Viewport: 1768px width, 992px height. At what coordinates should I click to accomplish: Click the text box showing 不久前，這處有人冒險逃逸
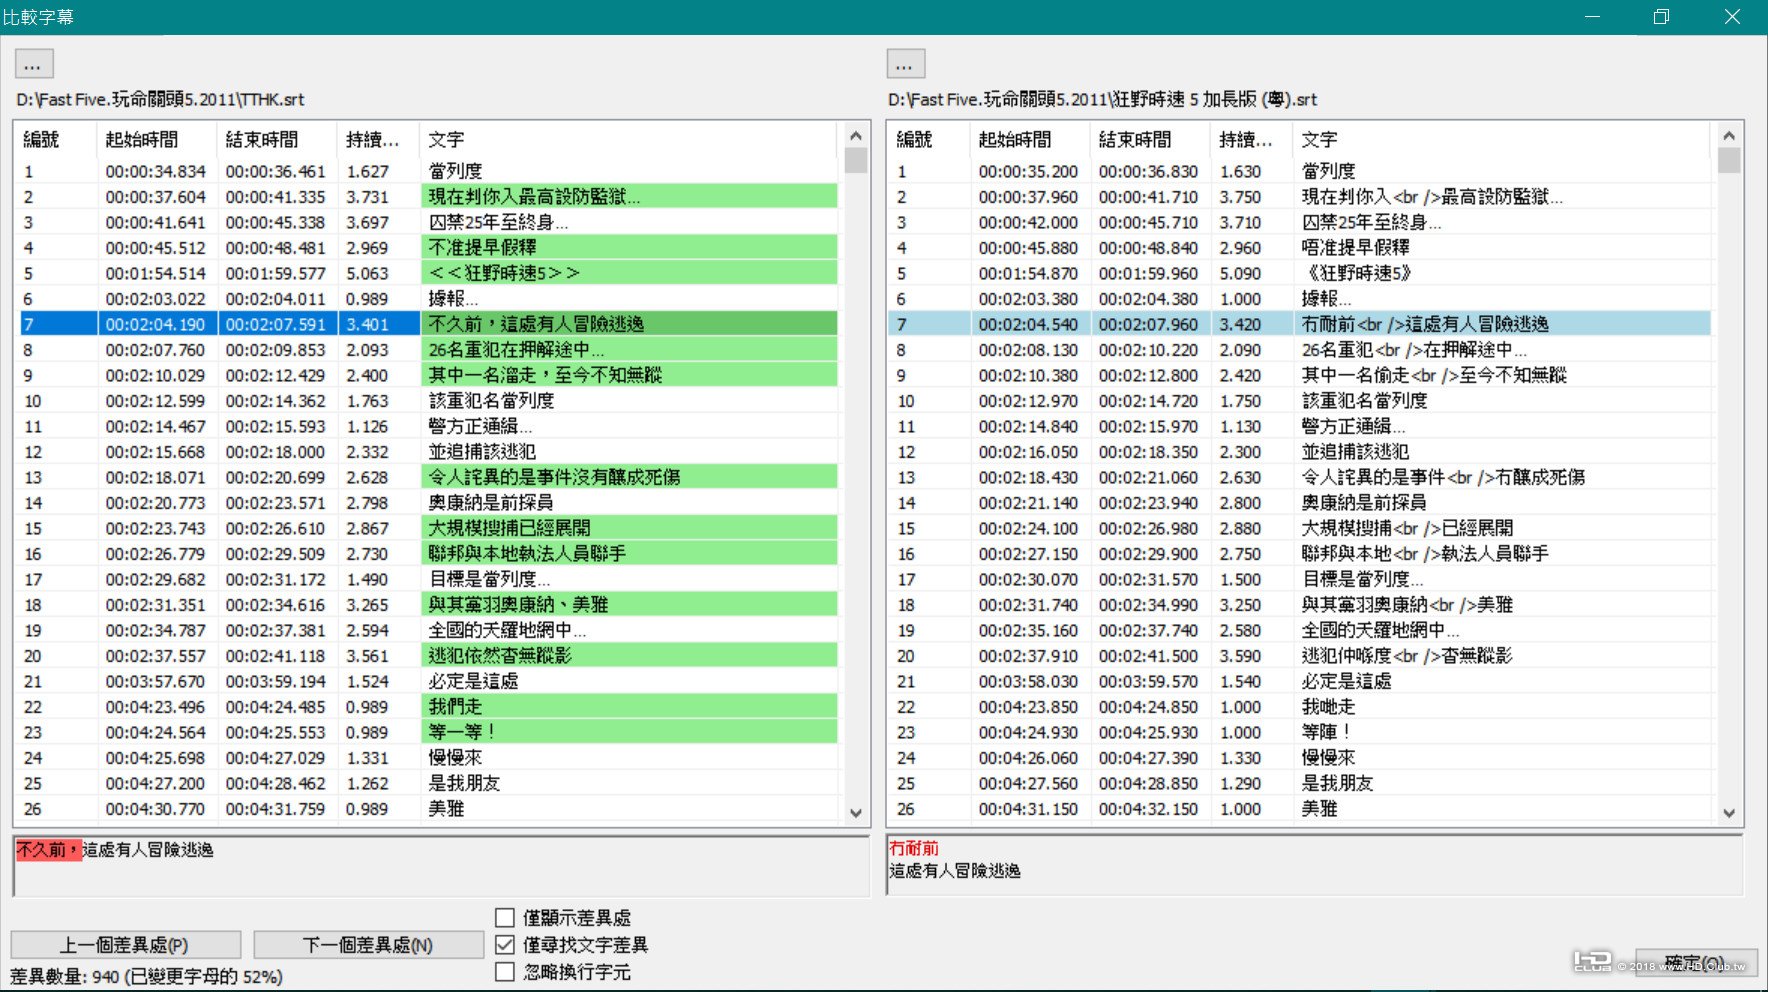[441, 866]
